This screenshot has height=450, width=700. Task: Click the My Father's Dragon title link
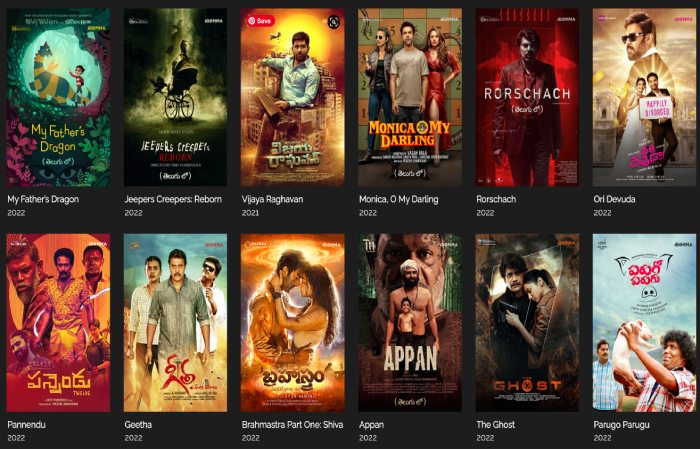coord(43,200)
